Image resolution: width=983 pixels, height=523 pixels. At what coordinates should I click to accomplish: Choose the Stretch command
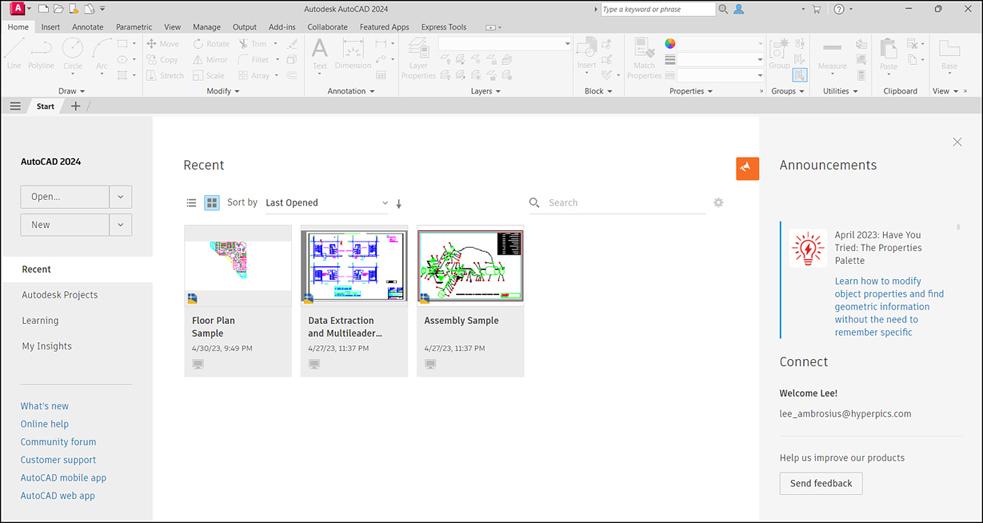pyautogui.click(x=165, y=75)
